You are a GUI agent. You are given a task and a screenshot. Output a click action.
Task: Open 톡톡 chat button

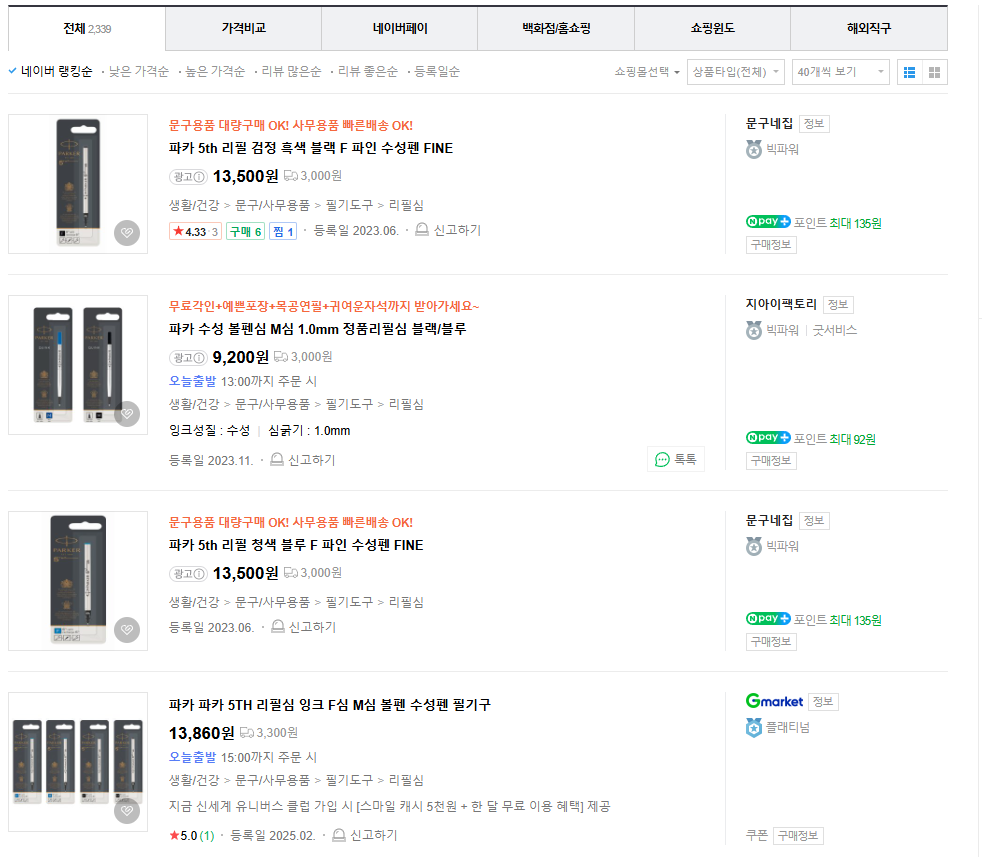[x=676, y=459]
